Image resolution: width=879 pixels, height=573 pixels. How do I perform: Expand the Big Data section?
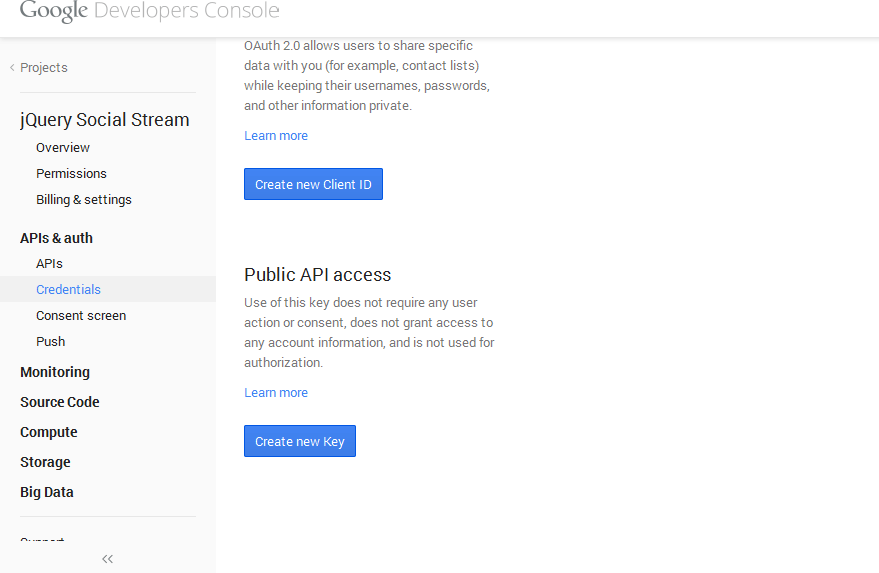pyautogui.click(x=47, y=492)
